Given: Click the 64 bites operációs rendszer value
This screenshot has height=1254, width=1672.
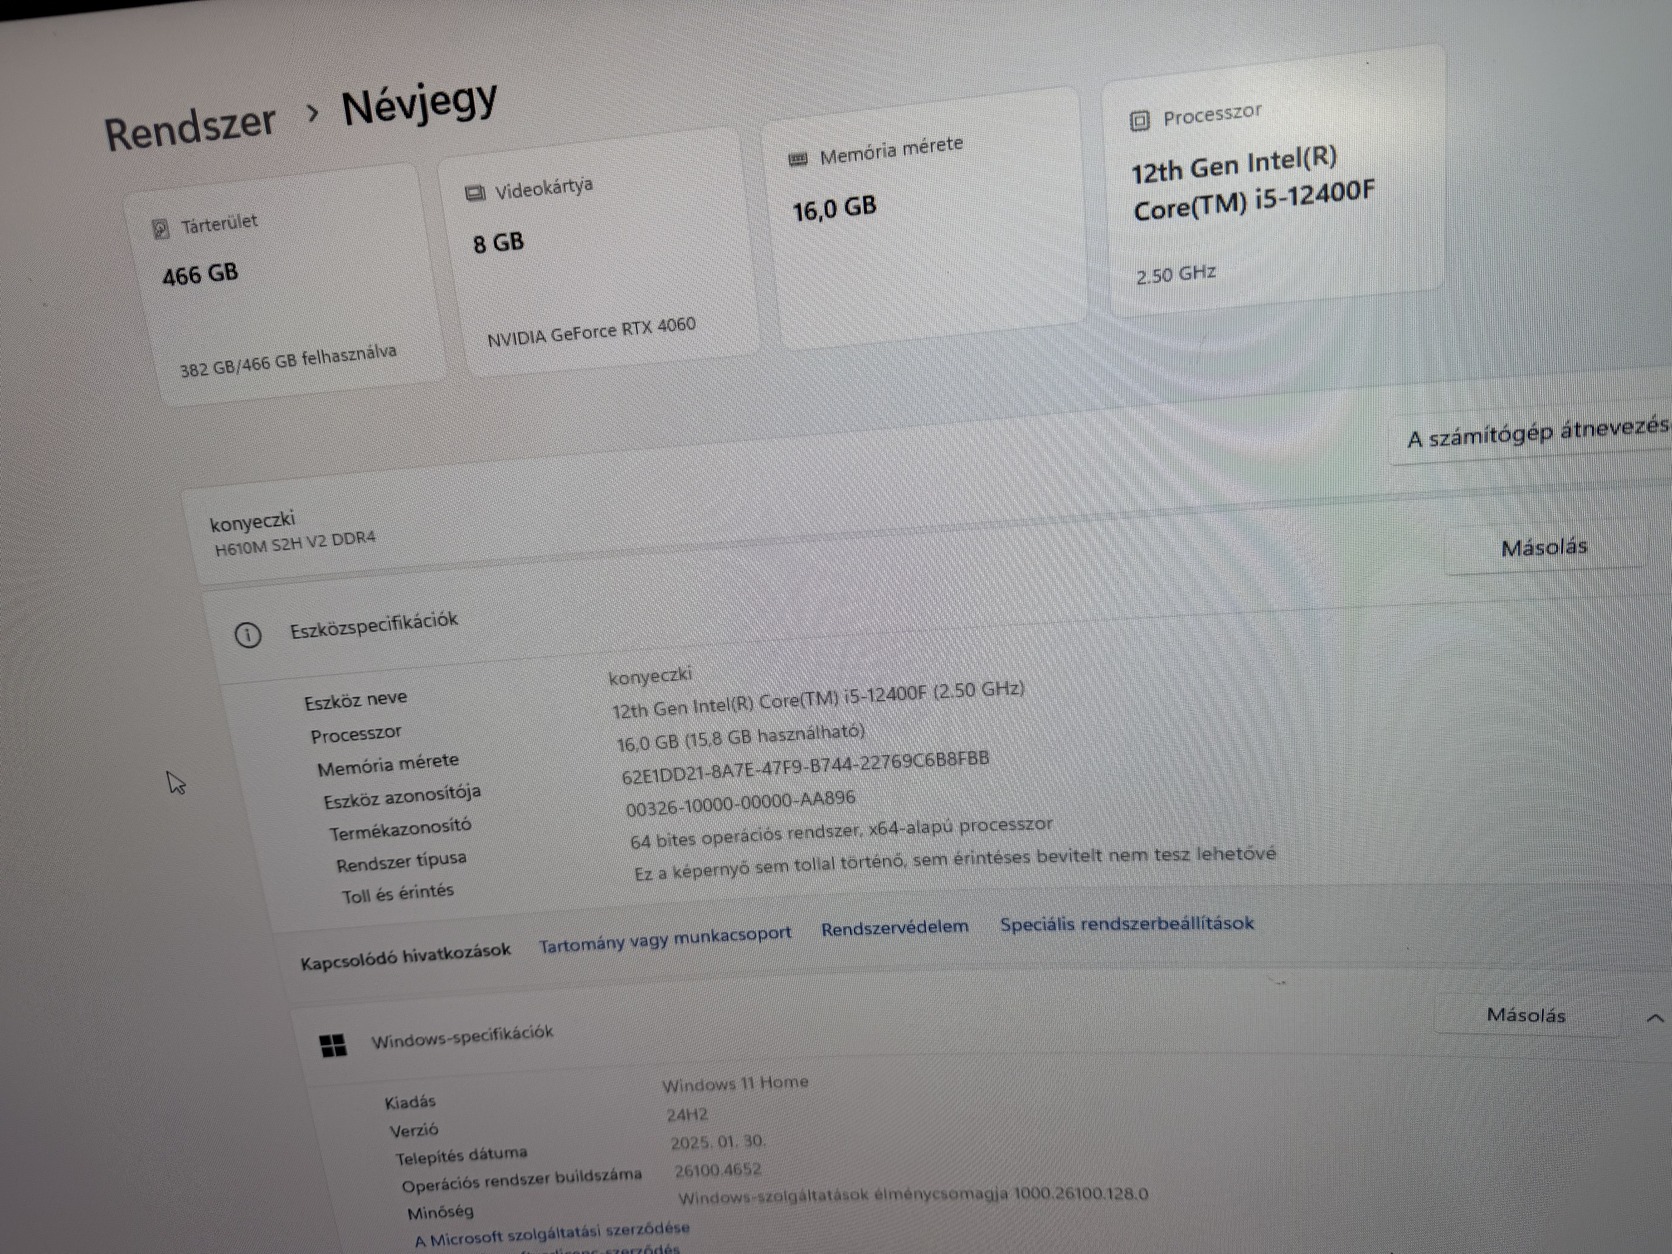Looking at the screenshot, I should click(841, 832).
